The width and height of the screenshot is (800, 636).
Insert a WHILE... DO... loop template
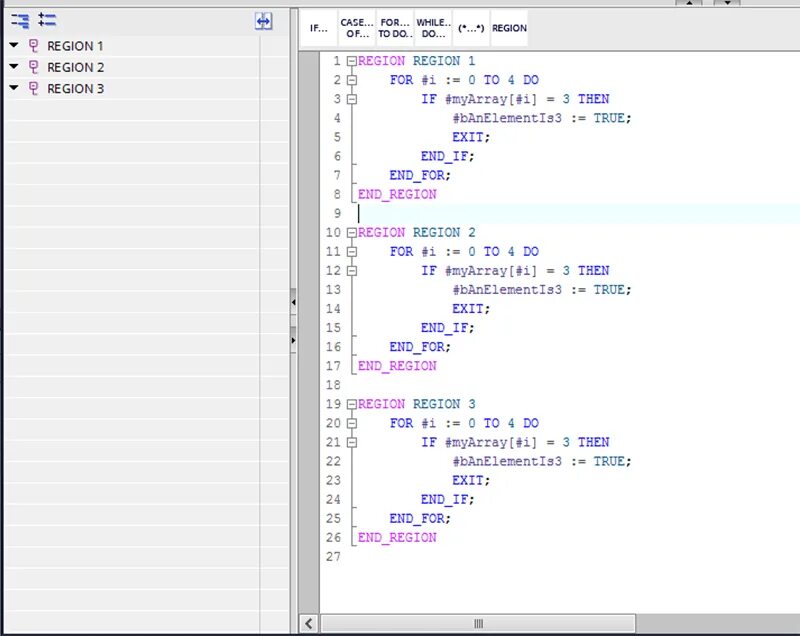(433, 28)
